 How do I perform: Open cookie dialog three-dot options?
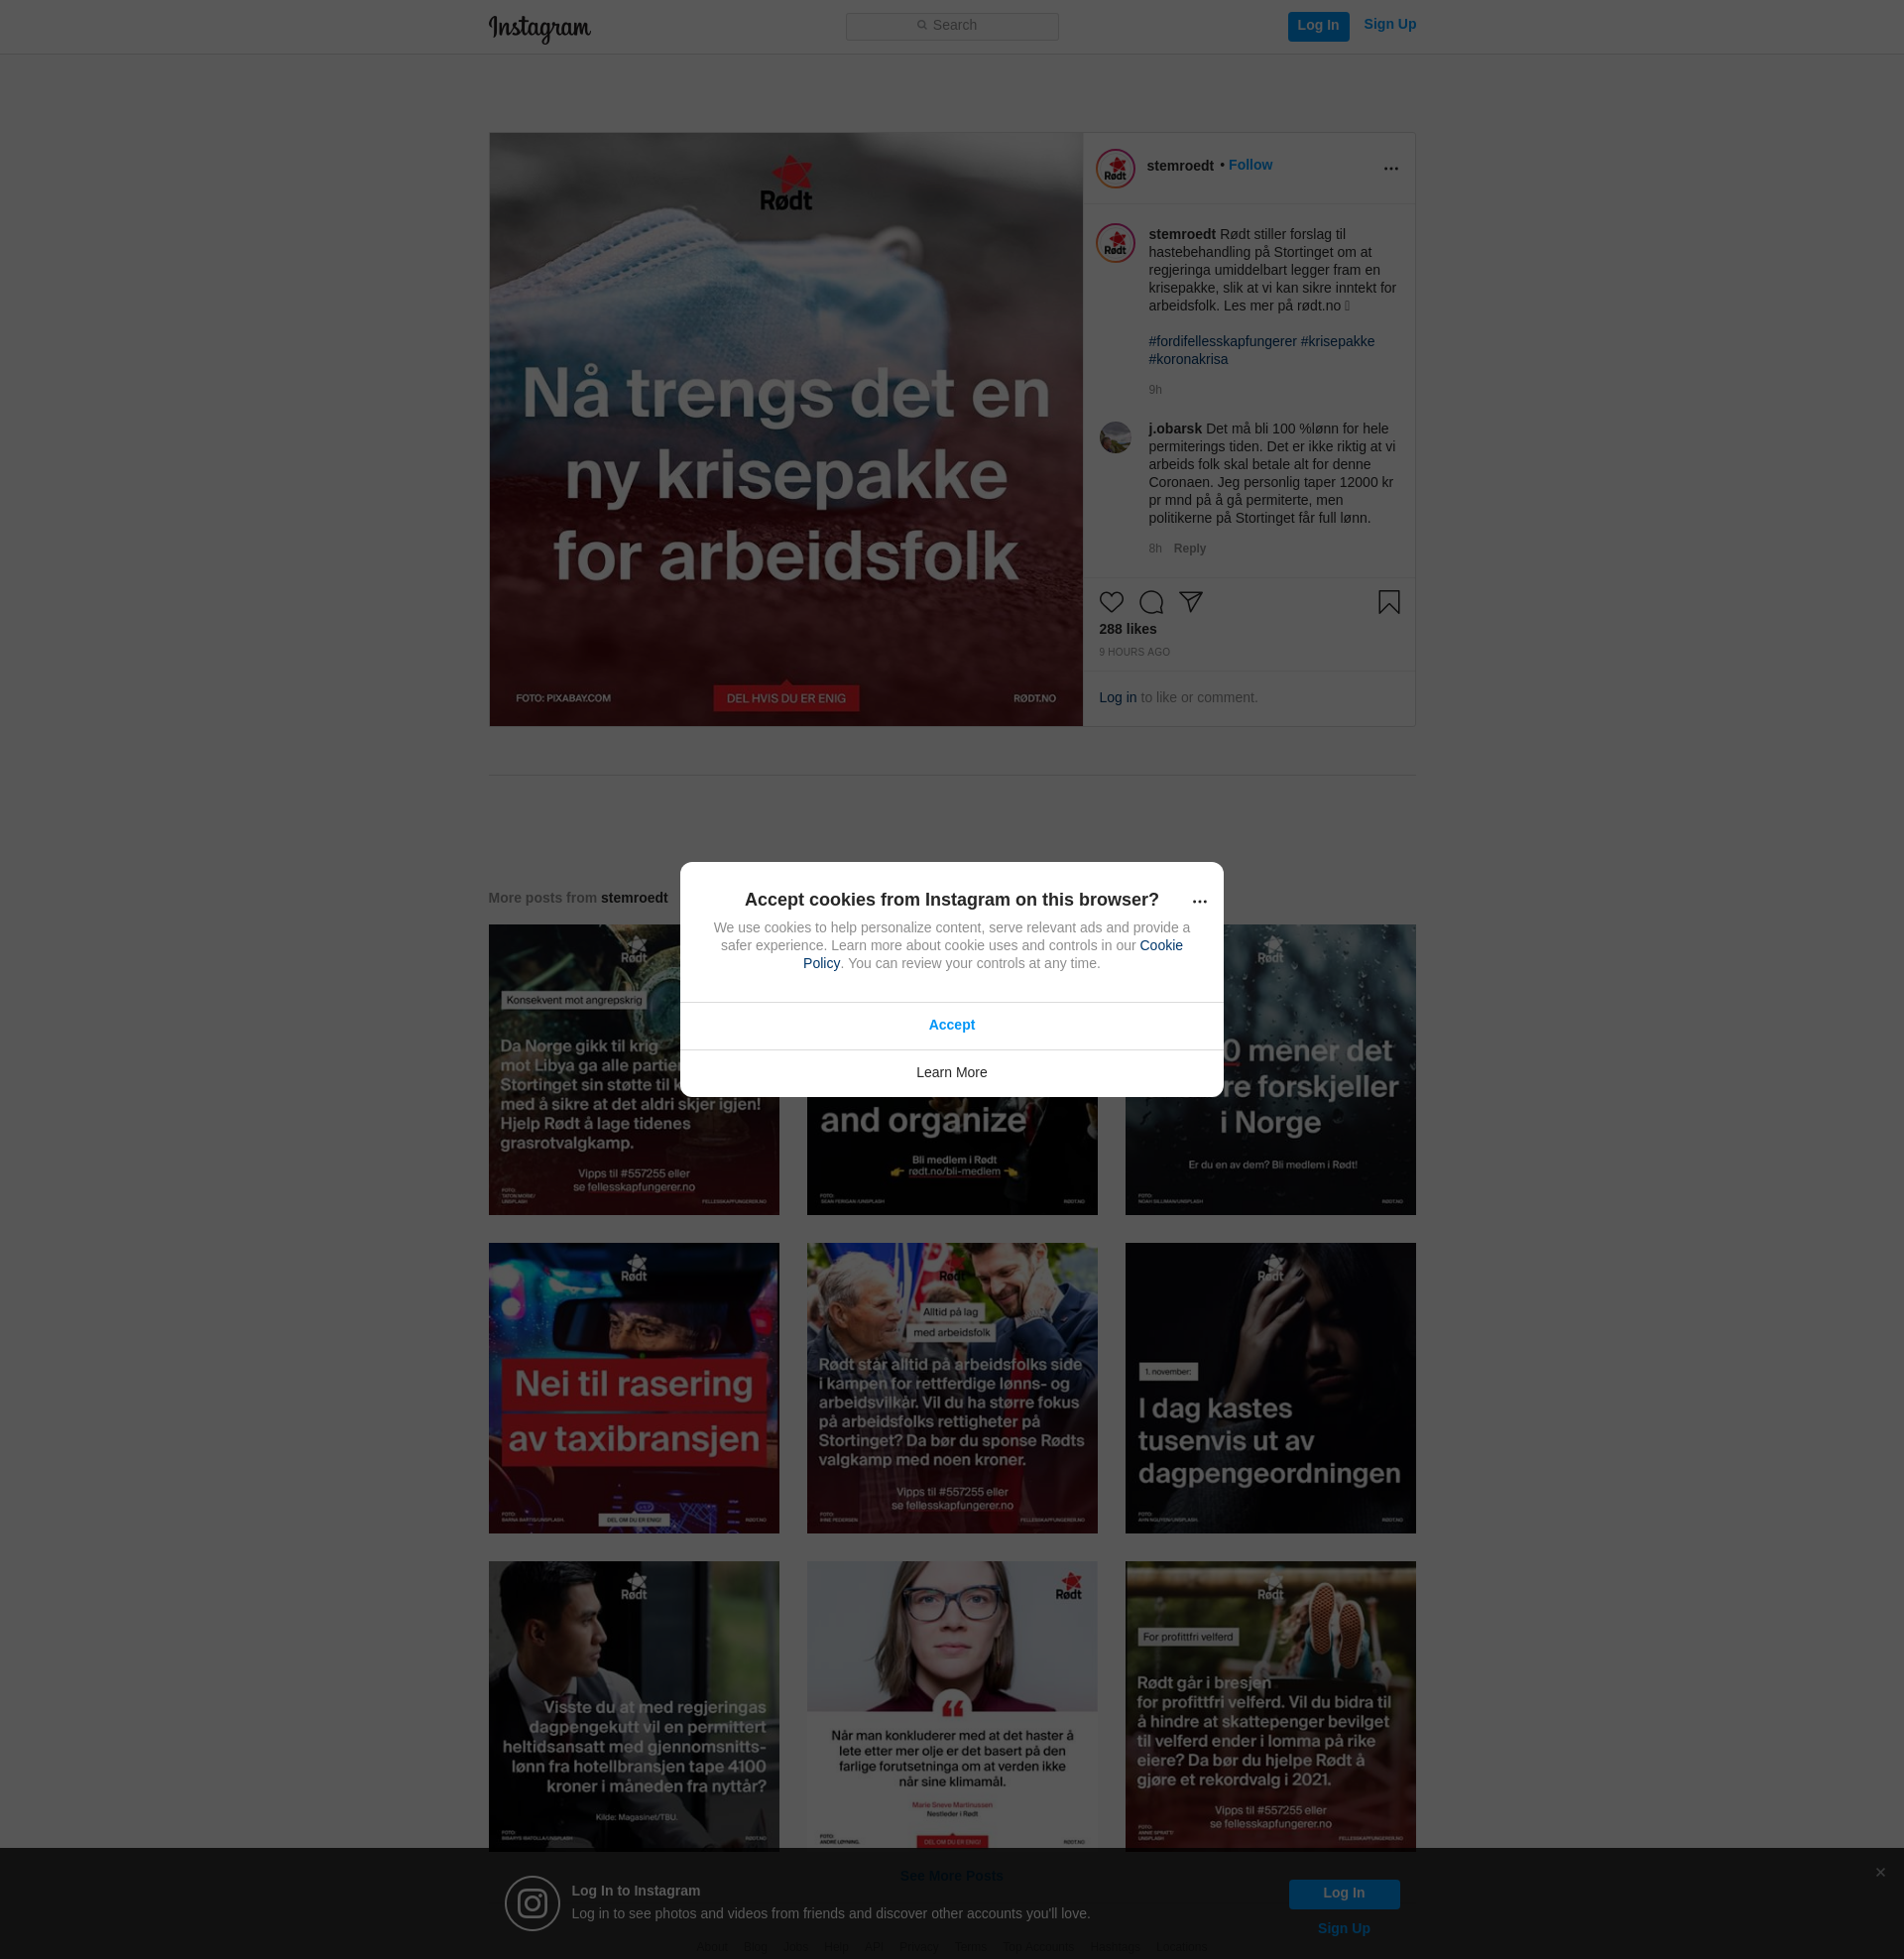coord(1199,901)
